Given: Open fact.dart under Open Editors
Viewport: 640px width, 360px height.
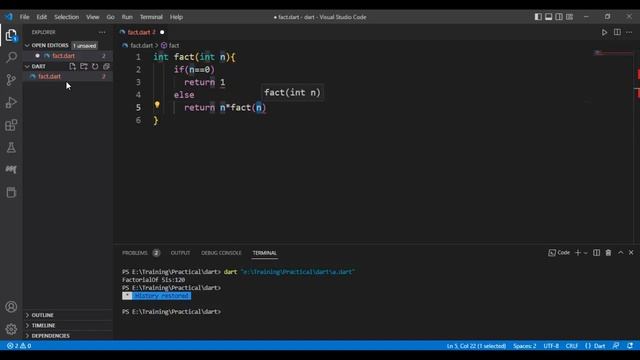Looking at the screenshot, I should pyautogui.click(x=63, y=56).
